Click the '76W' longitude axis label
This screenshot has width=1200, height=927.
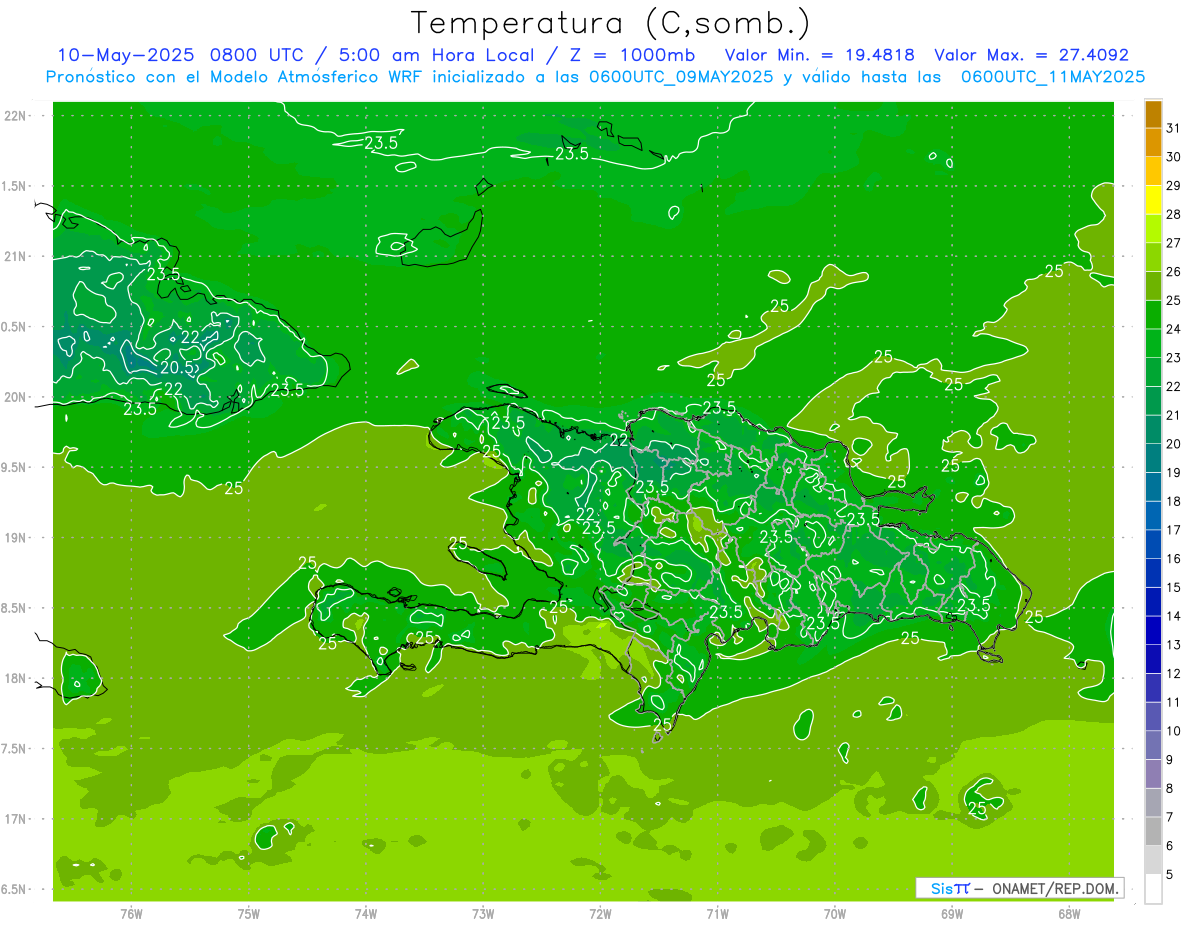coord(131,914)
